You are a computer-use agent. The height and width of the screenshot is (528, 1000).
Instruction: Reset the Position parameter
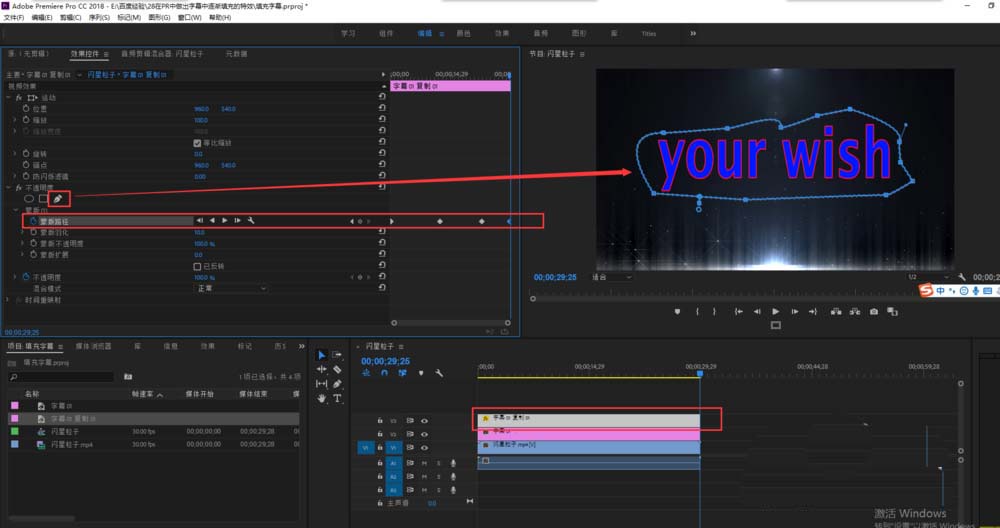382,108
